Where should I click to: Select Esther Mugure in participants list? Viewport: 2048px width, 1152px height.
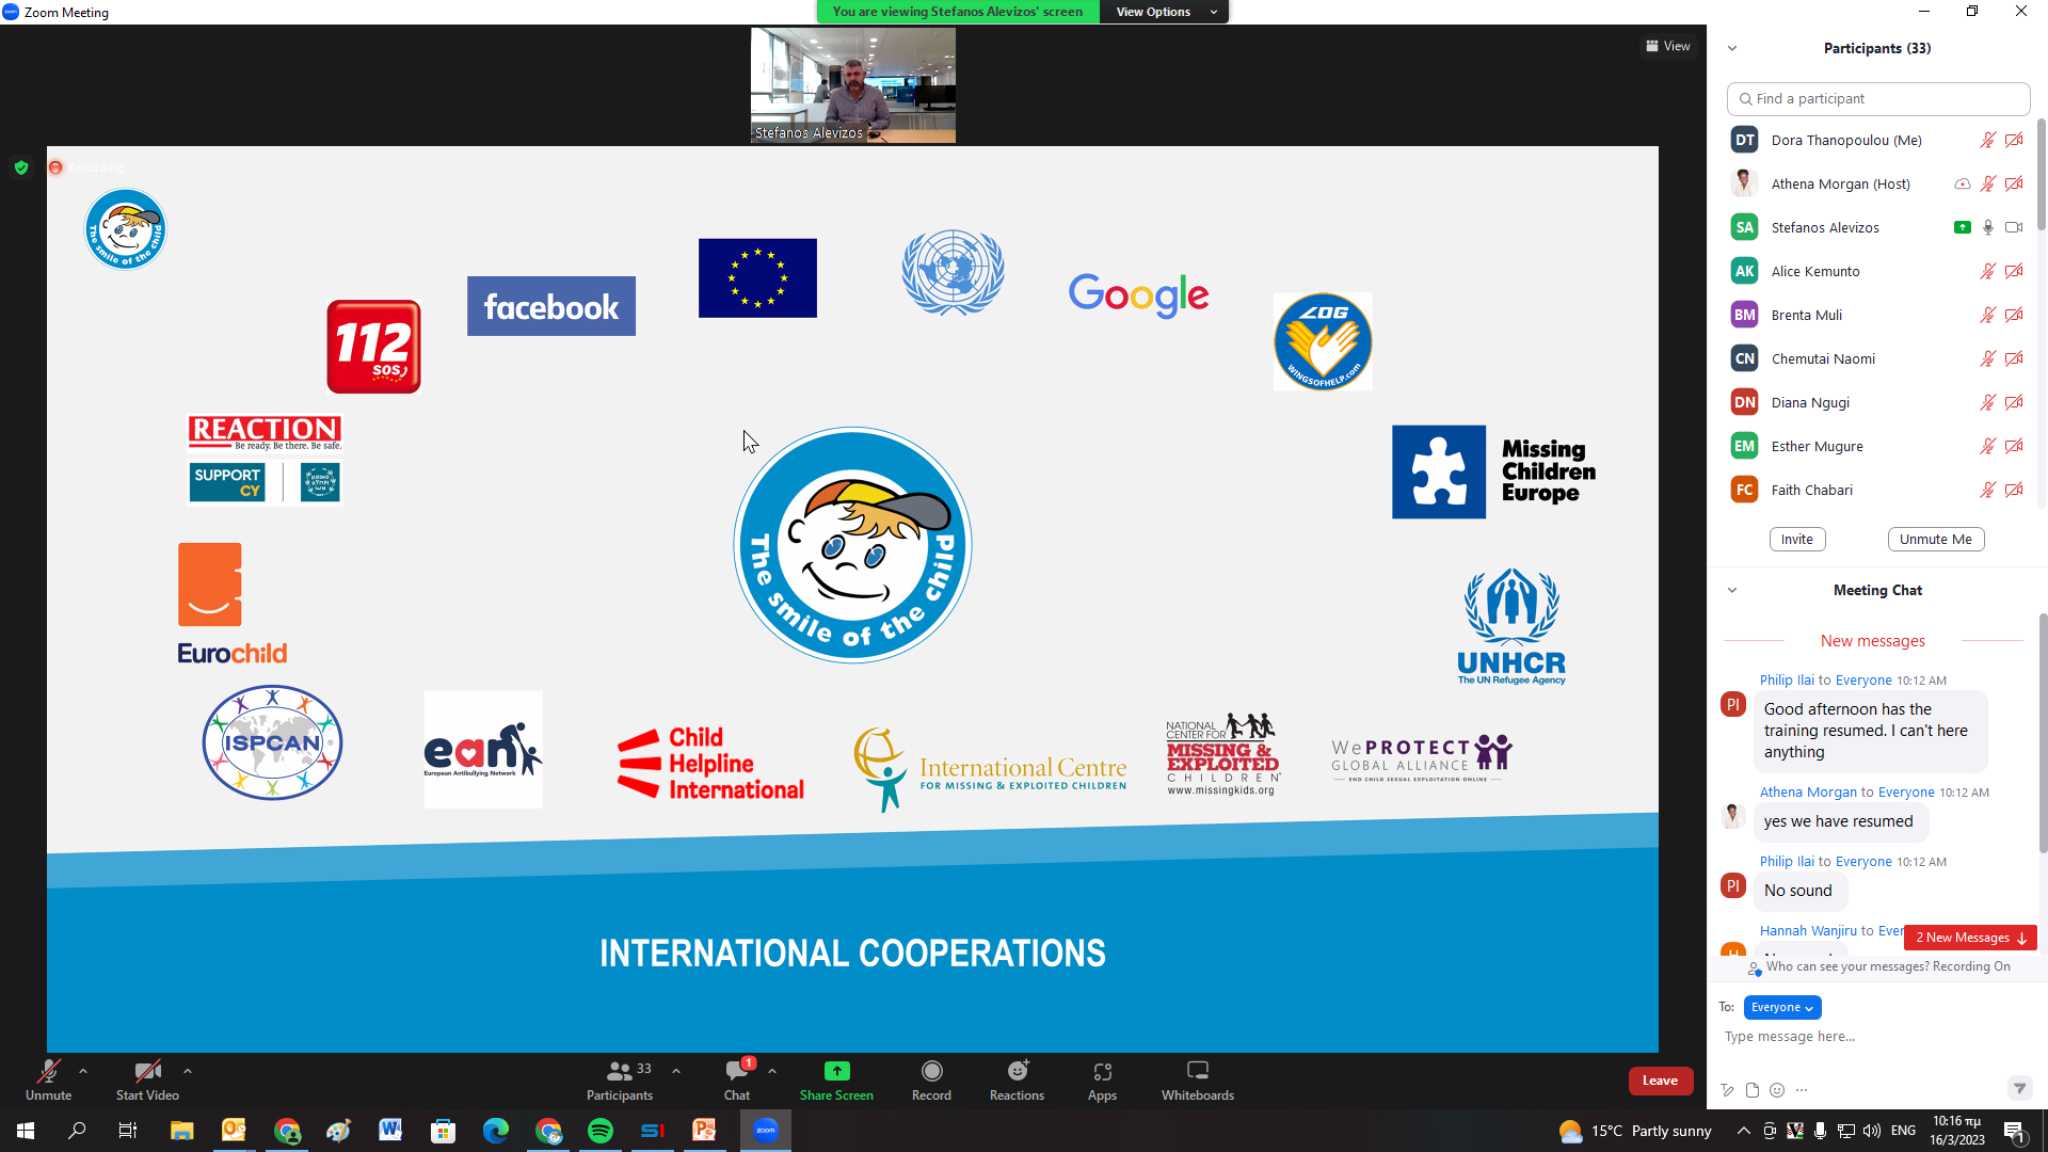1877,446
